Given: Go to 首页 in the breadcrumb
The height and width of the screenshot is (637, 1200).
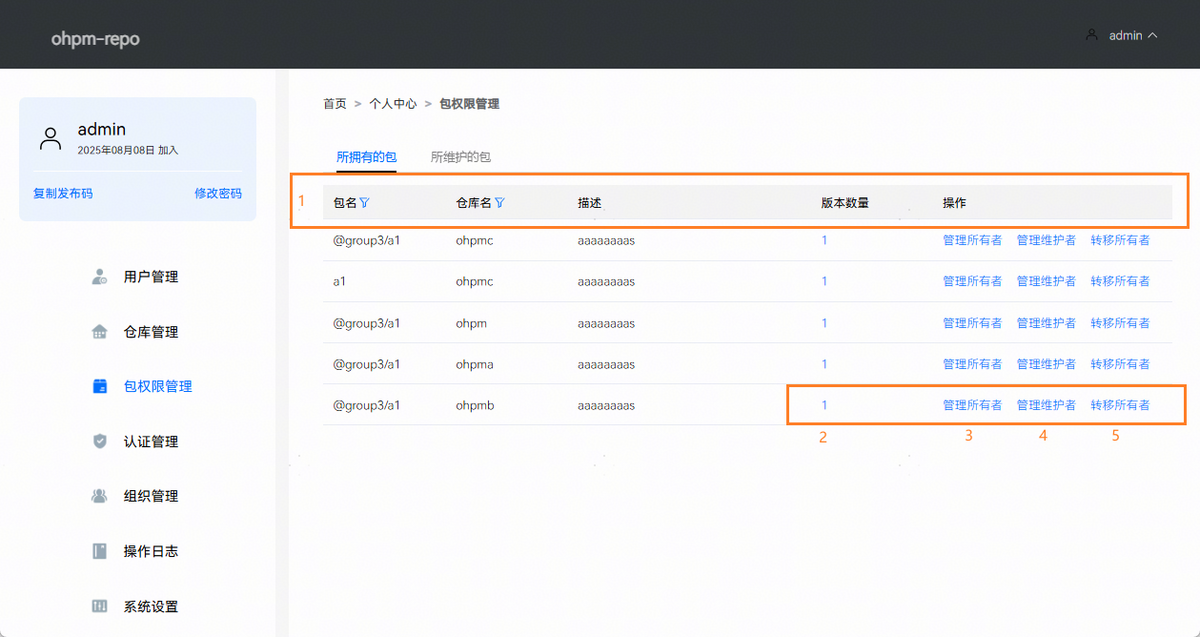Looking at the screenshot, I should [334, 104].
